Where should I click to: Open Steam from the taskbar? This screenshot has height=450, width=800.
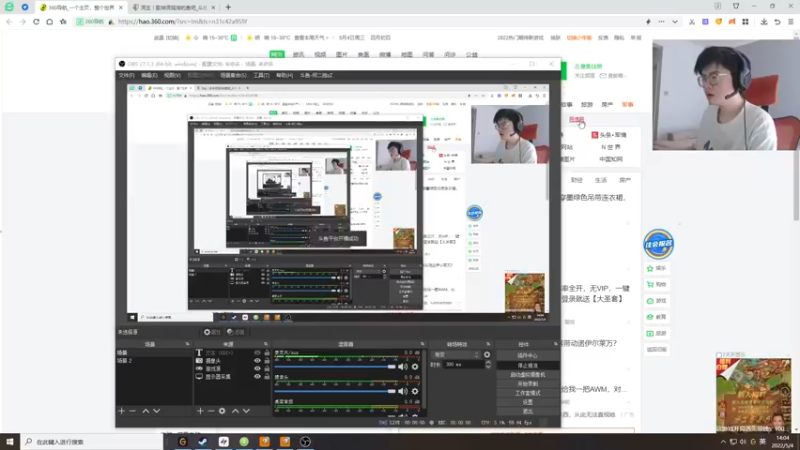click(203, 441)
